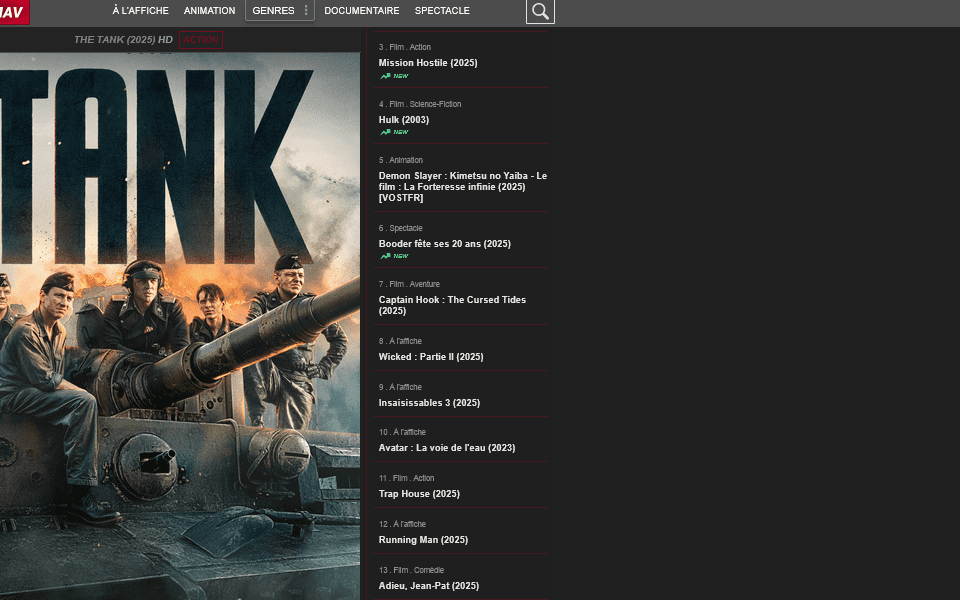Expand the Genres dropdown menu
960x600 pixels.
tap(273, 11)
